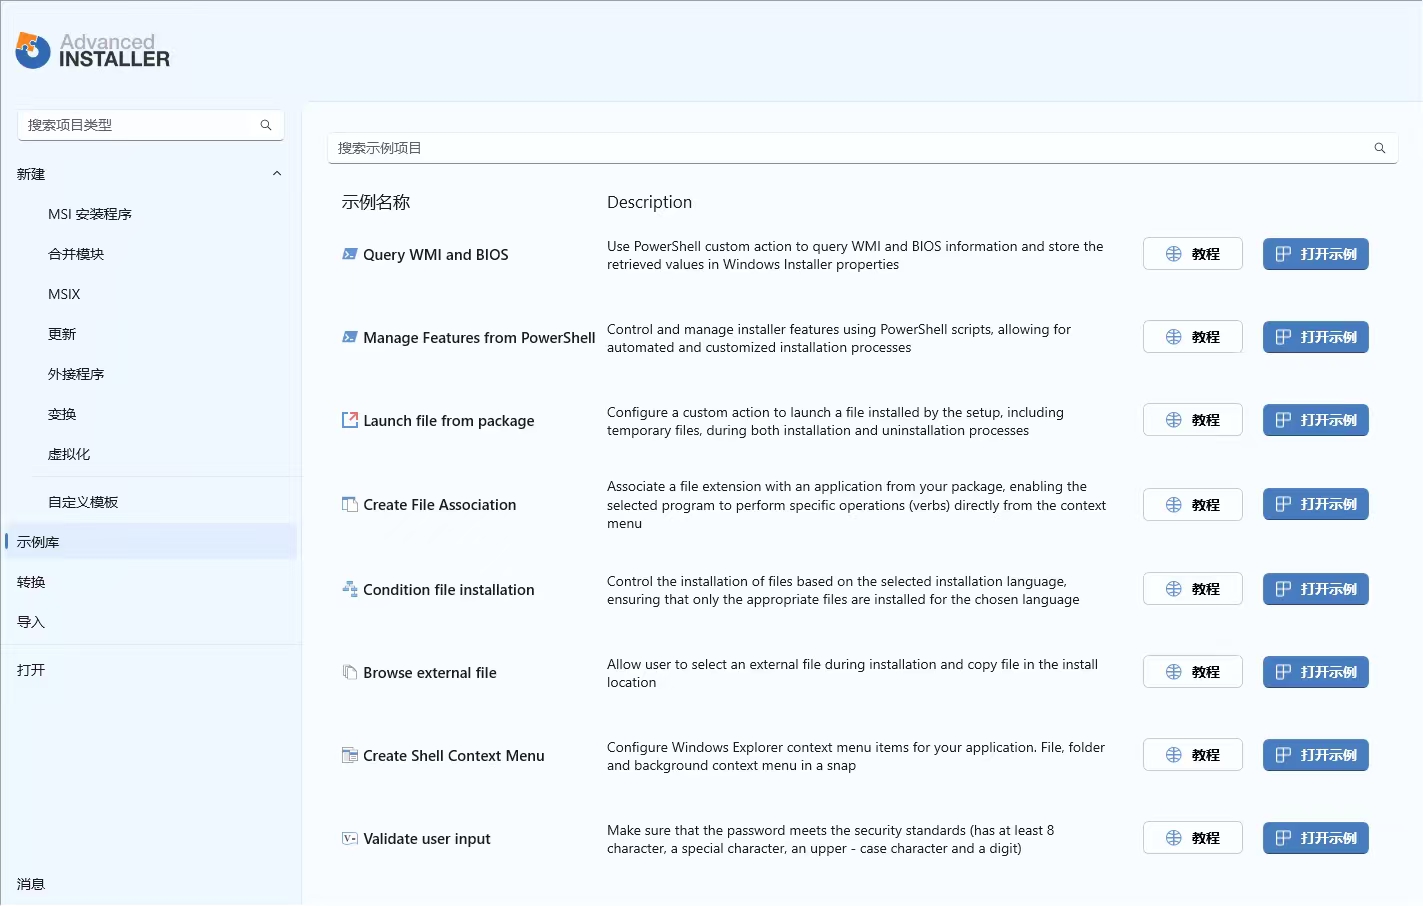The image size is (1423, 906).
Task: Focus the 搜索项目类型 search field
Action: (151, 125)
